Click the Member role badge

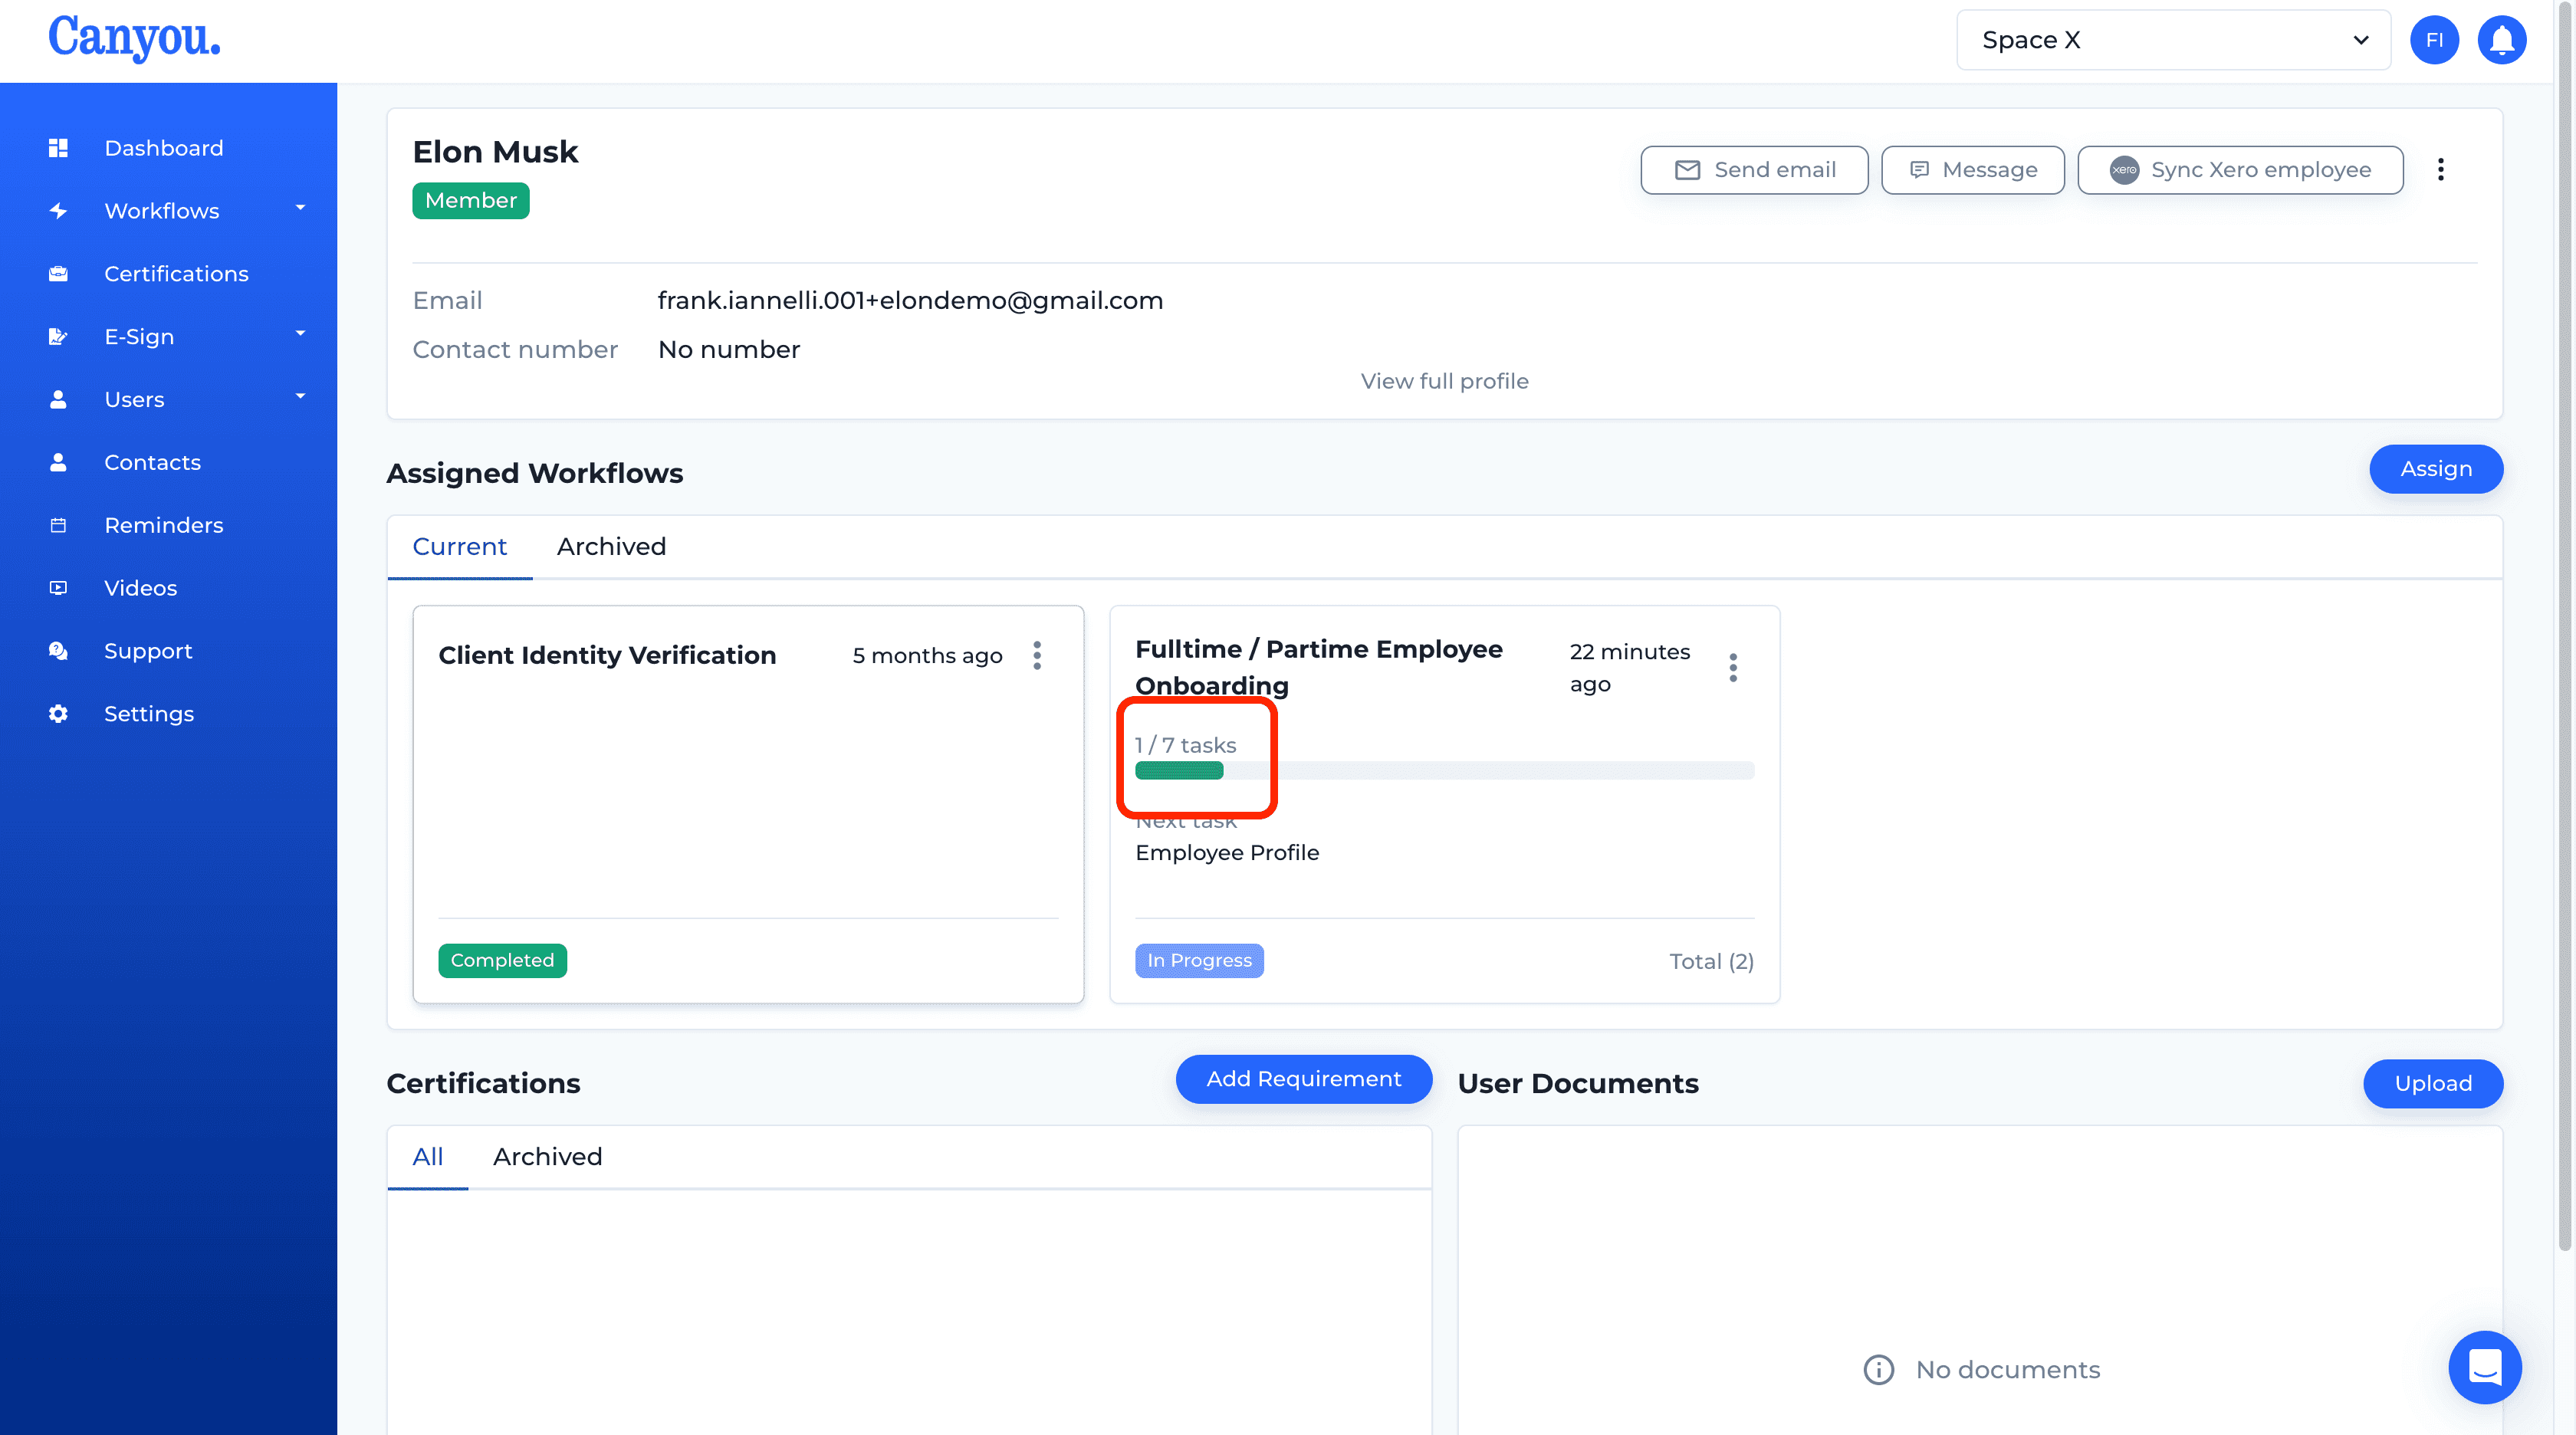tap(470, 201)
